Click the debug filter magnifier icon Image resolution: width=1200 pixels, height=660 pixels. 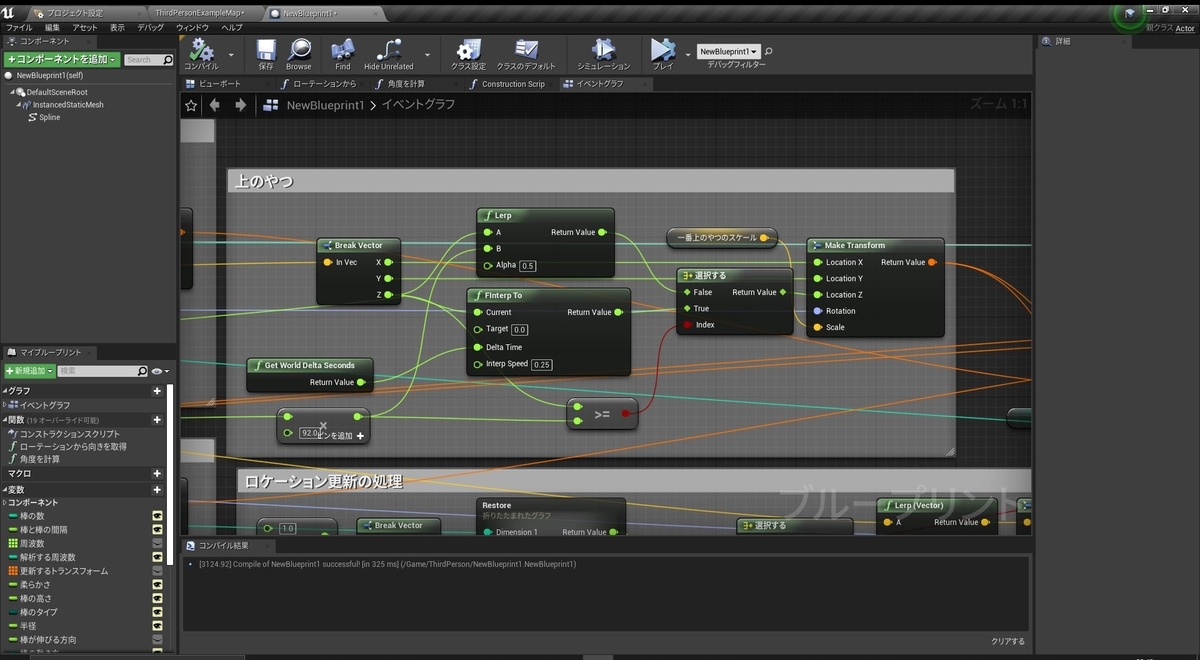point(769,51)
